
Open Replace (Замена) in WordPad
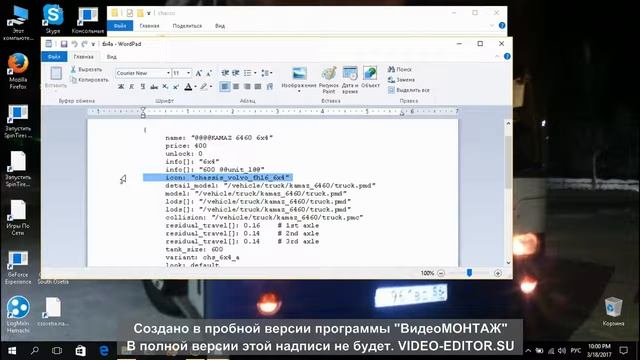click(x=401, y=80)
